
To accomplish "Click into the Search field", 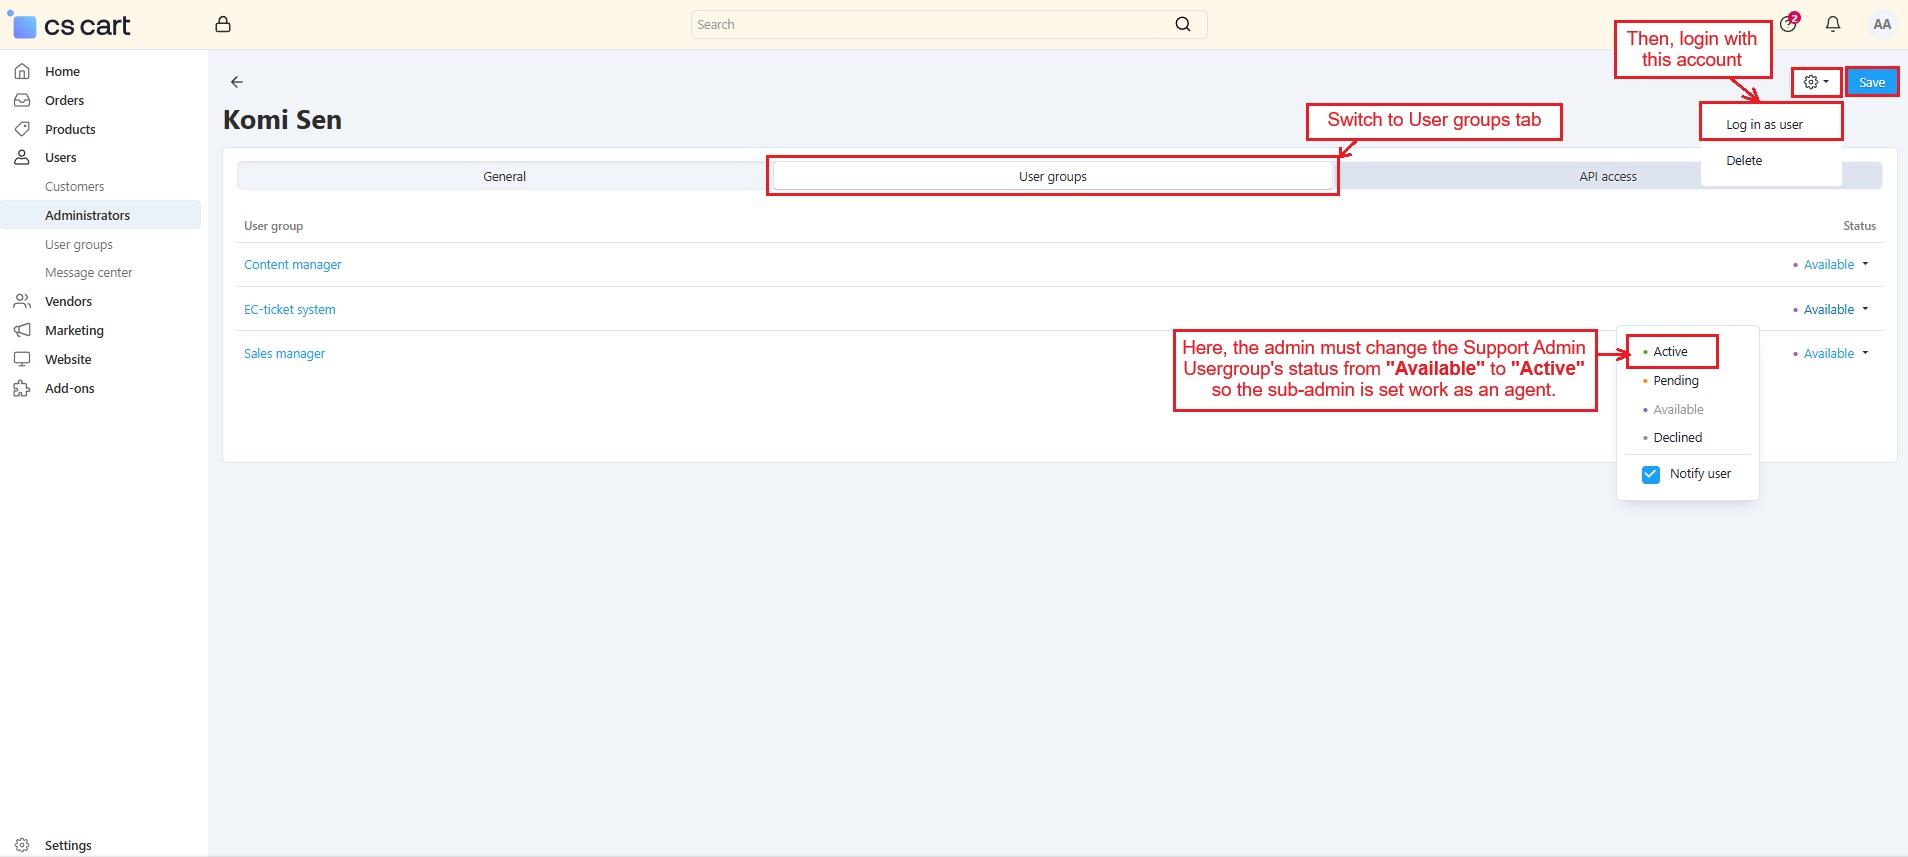I will click(930, 25).
